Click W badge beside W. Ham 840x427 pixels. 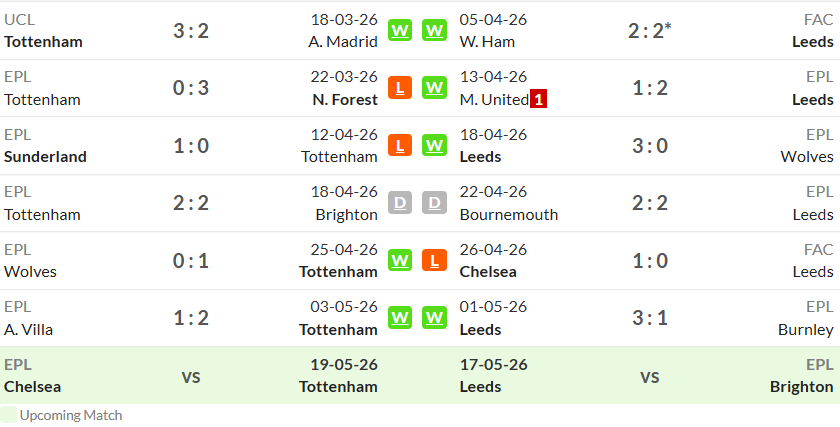pyautogui.click(x=434, y=31)
